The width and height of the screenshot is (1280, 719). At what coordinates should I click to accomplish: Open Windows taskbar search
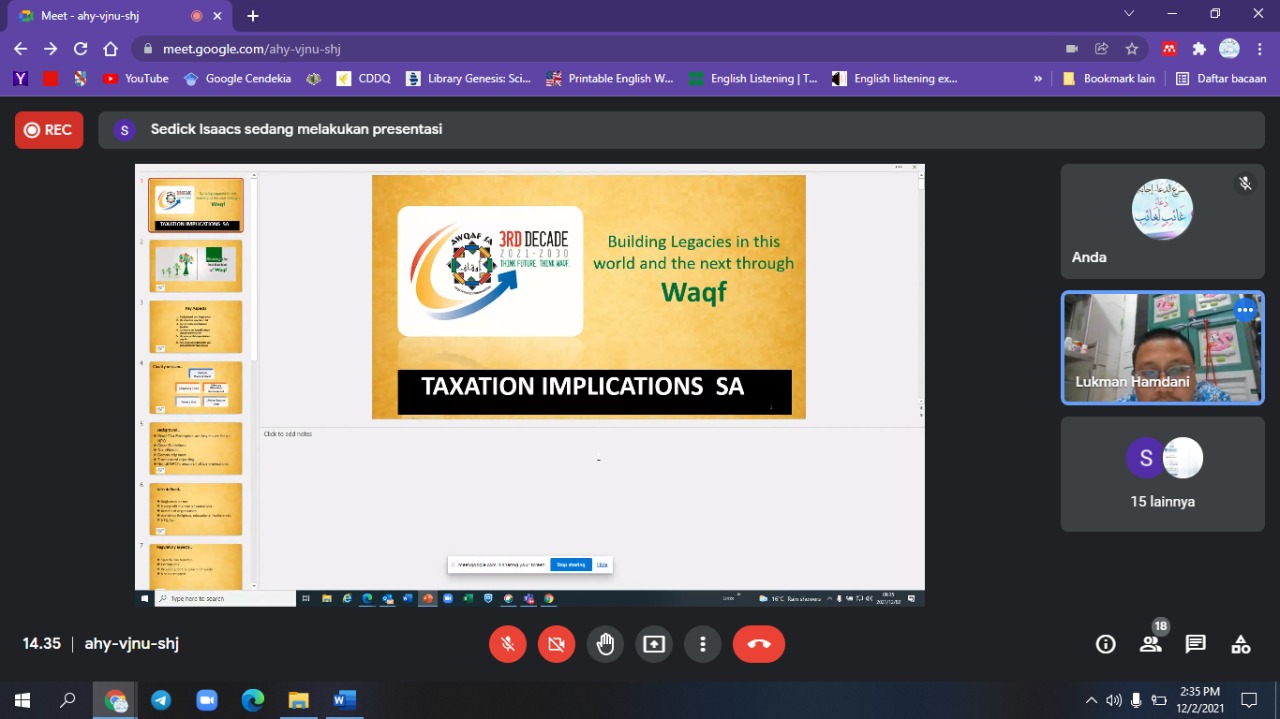point(68,700)
